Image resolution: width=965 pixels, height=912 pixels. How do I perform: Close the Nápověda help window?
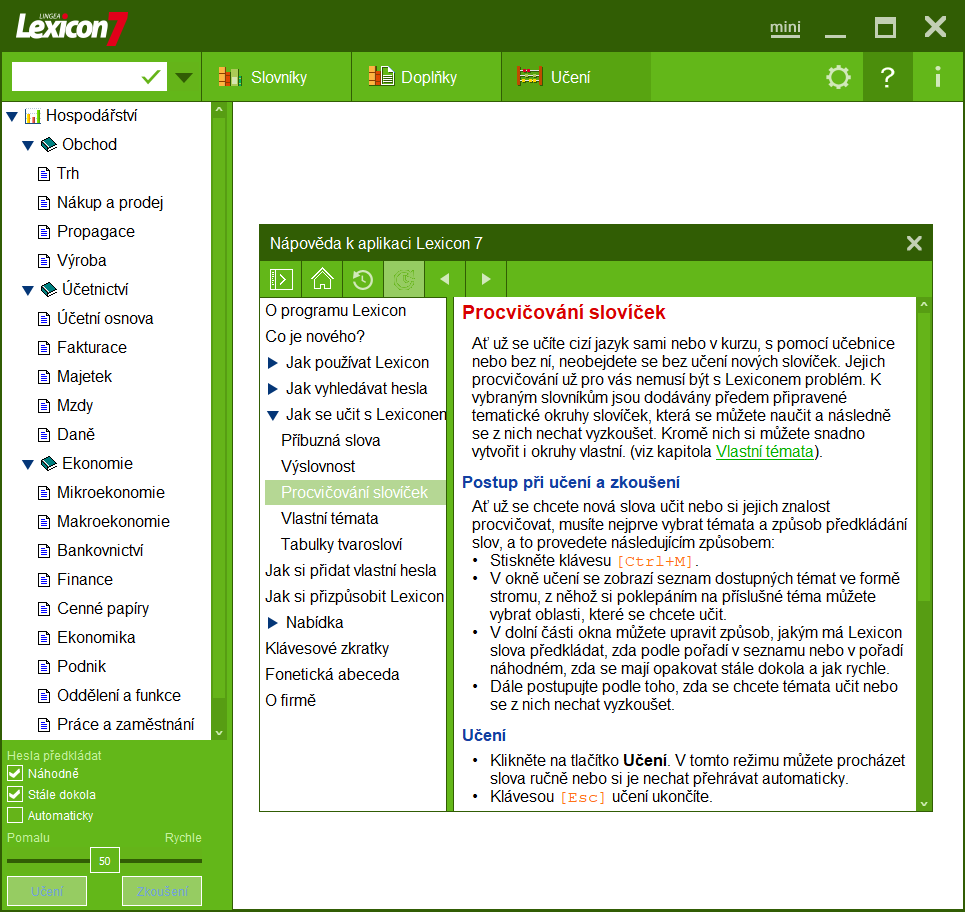tap(914, 244)
